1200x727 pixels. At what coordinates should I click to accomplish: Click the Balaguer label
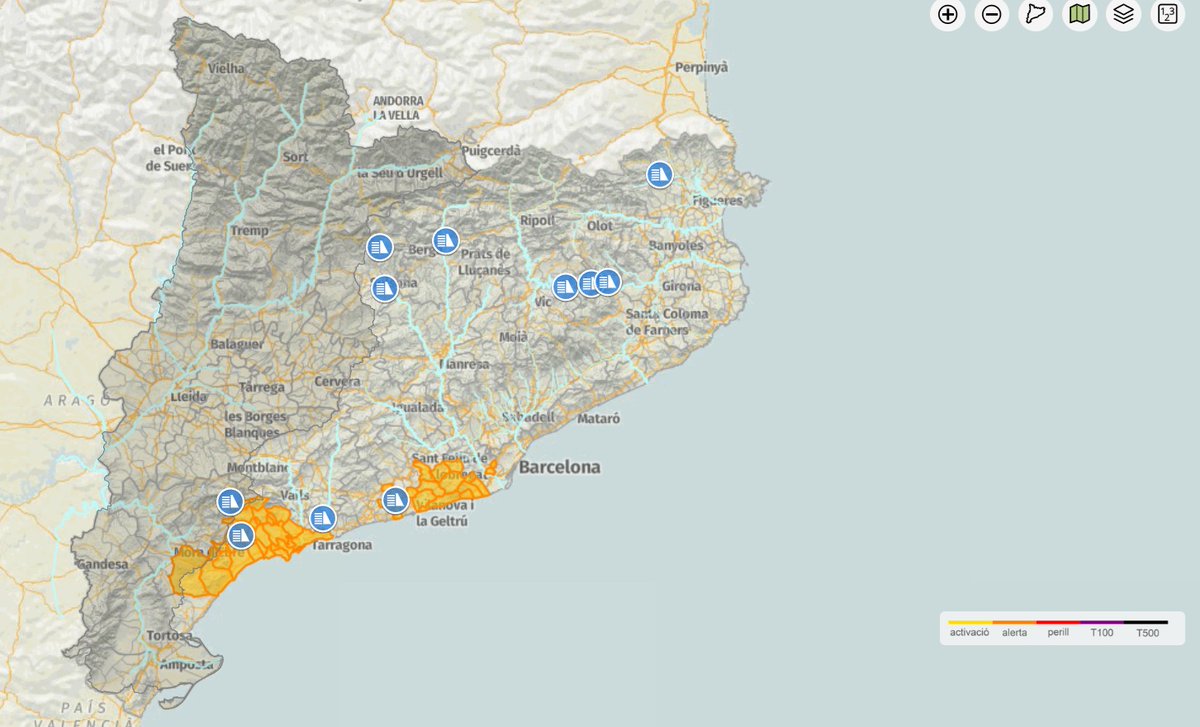(x=237, y=344)
